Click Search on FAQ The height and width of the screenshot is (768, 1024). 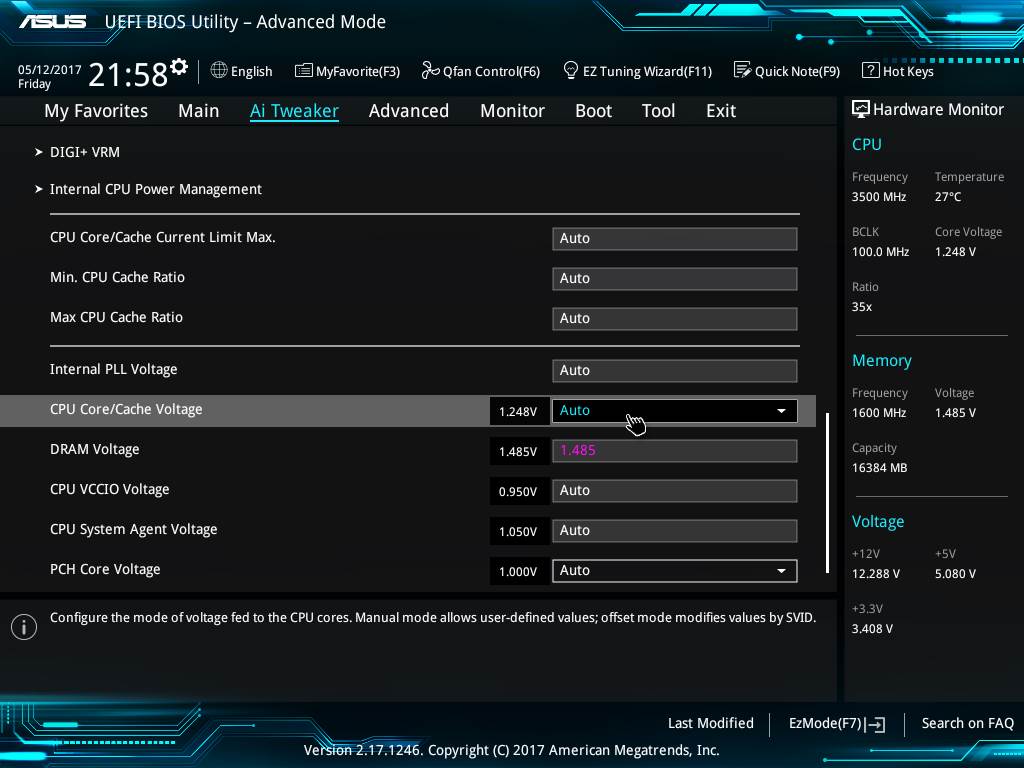(967, 724)
